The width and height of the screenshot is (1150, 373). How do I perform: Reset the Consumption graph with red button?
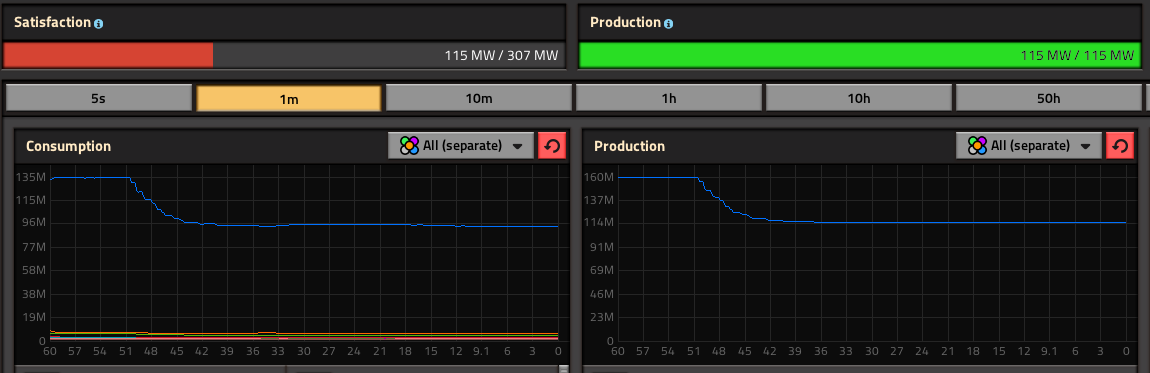552,146
